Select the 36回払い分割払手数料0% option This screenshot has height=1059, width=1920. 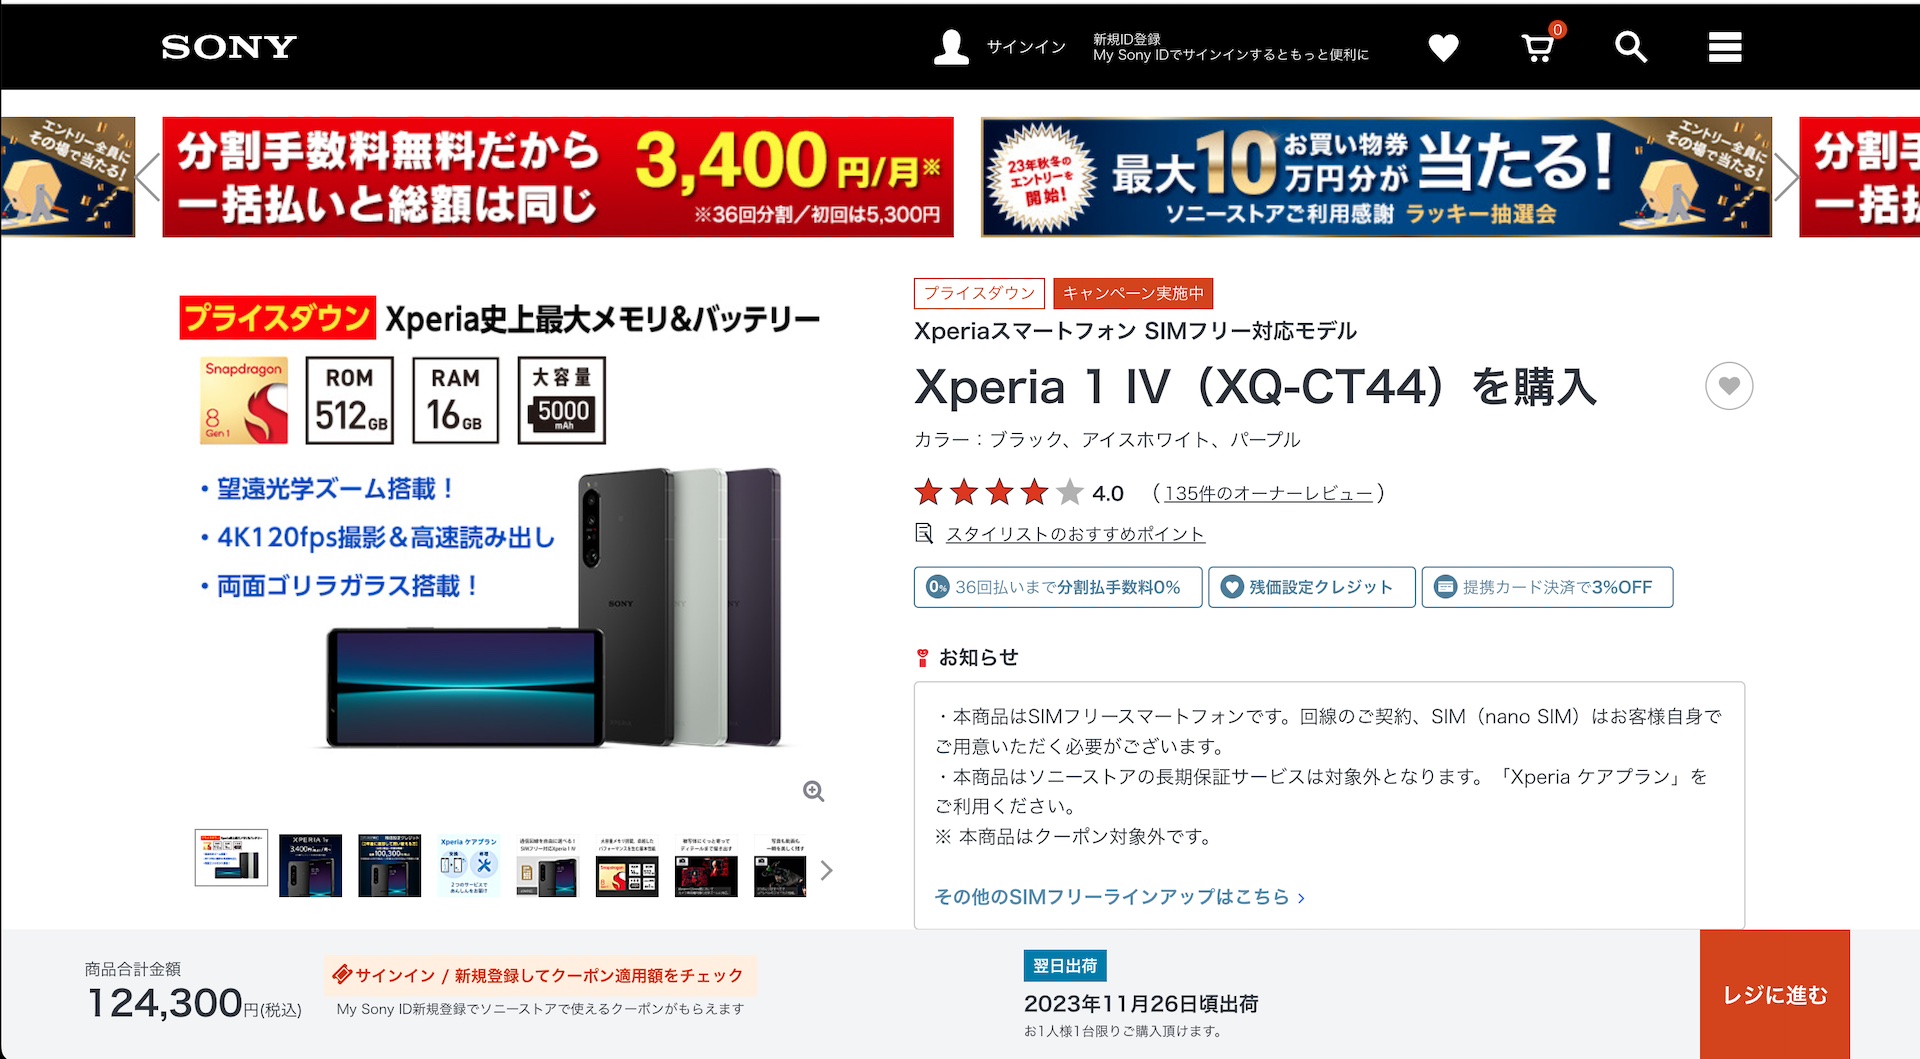(1058, 587)
